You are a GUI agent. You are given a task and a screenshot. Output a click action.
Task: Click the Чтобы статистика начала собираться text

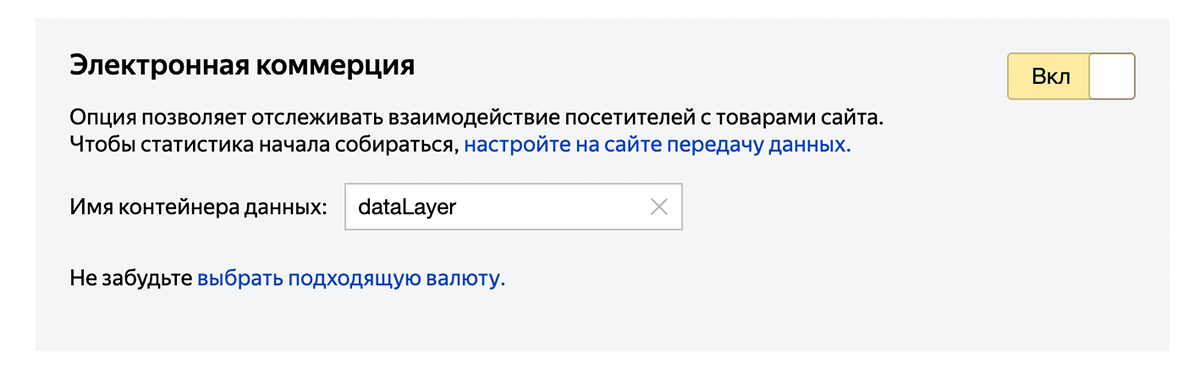[264, 144]
